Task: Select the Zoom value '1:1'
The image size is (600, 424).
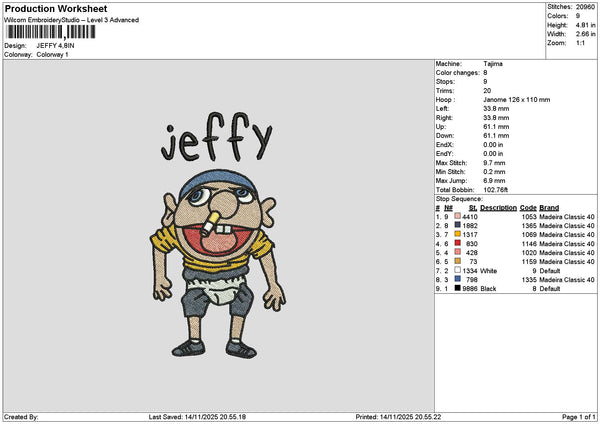Action: [x=580, y=43]
